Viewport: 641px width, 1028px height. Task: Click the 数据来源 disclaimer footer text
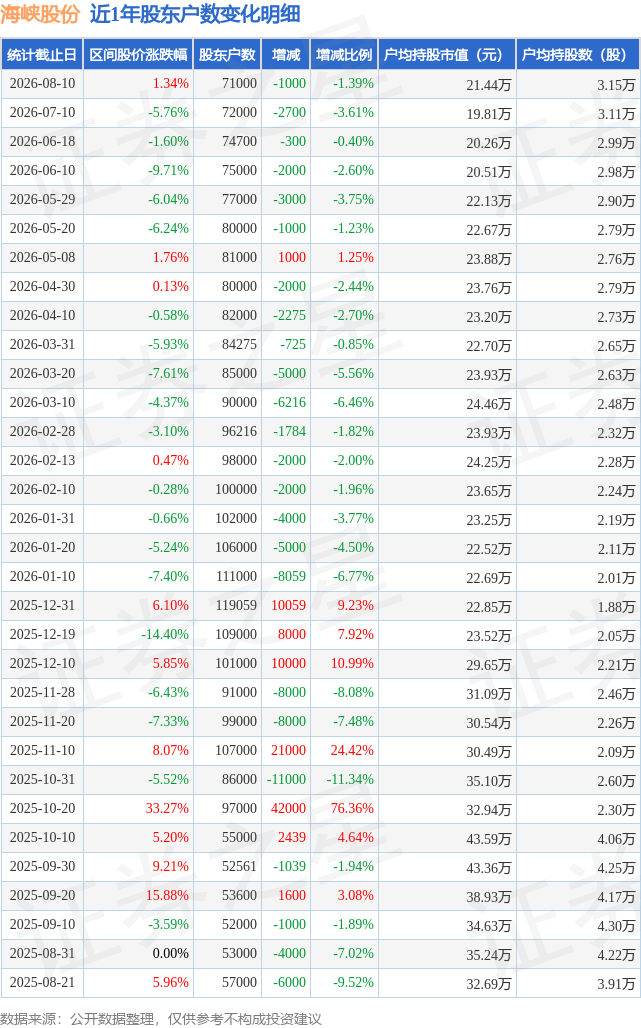click(161, 1019)
